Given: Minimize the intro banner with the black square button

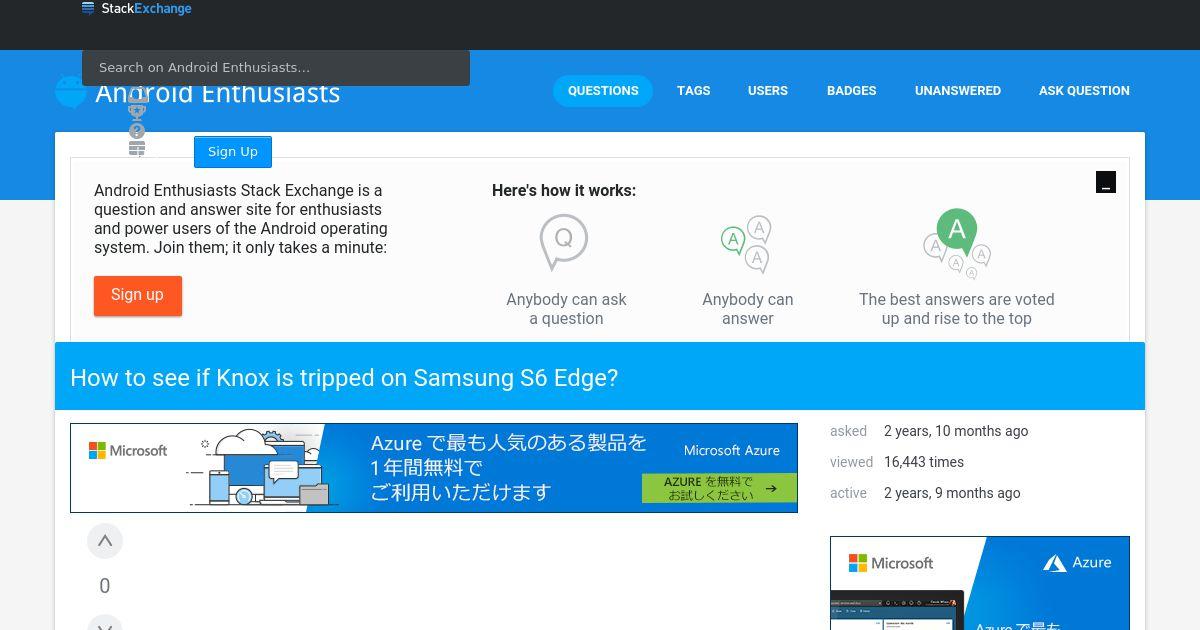Looking at the screenshot, I should point(1106,182).
